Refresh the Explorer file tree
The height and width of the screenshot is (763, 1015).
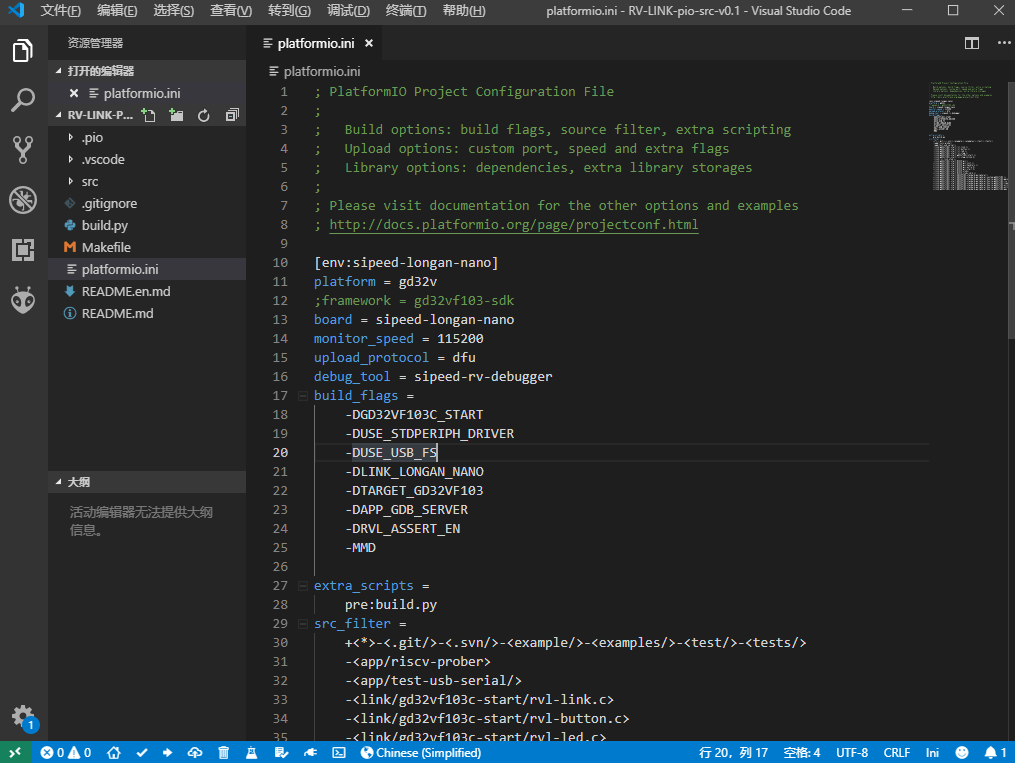tap(204, 115)
